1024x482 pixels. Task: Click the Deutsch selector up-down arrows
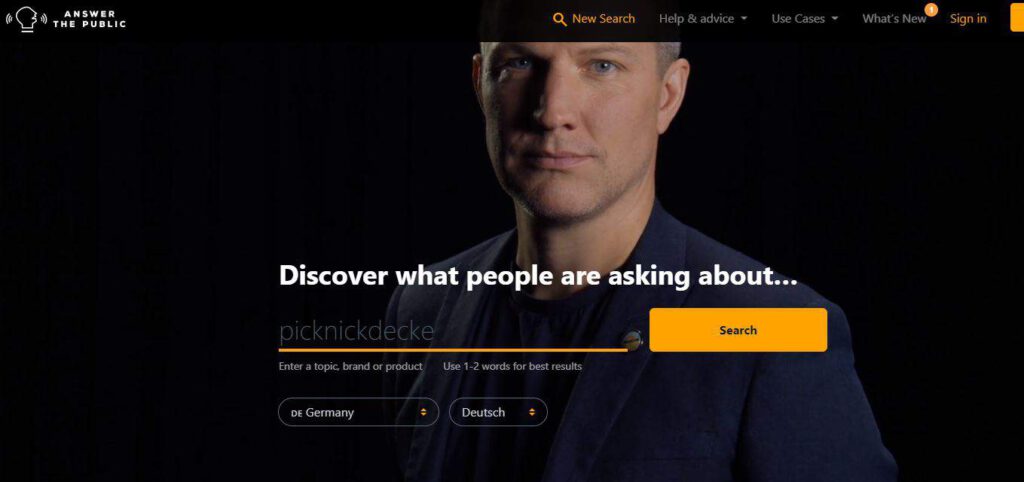532,412
